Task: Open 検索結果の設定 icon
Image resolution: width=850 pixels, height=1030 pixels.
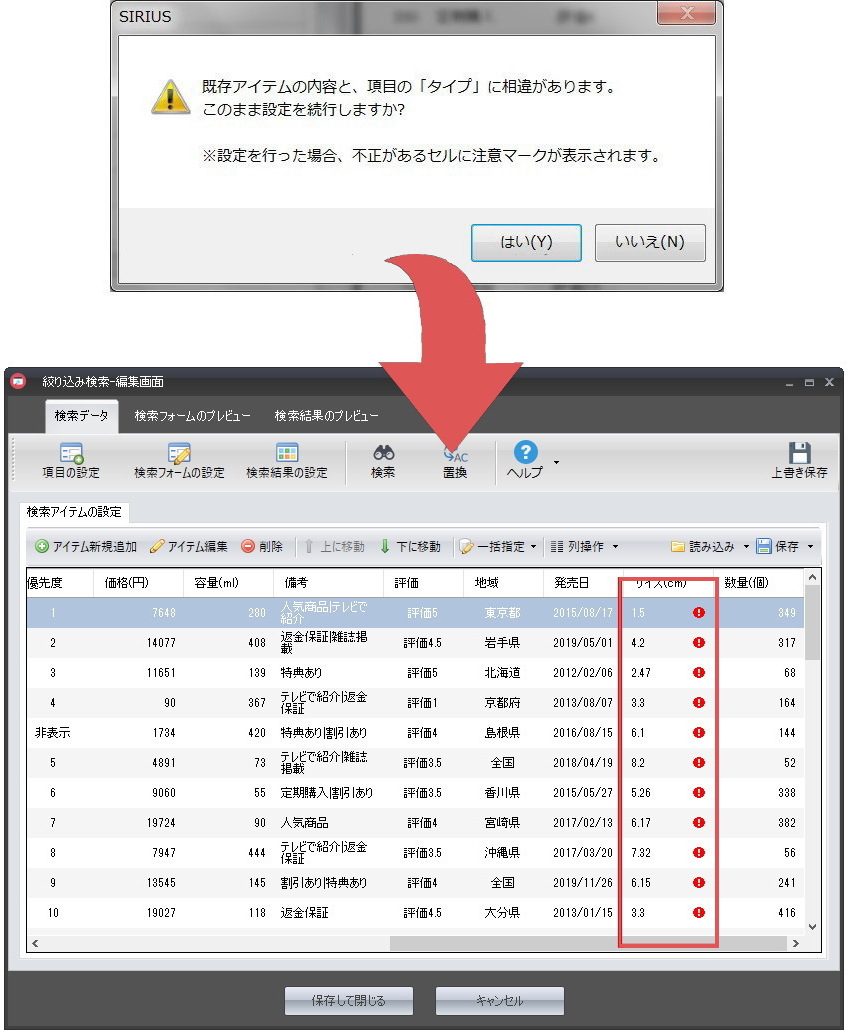Action: [287, 455]
